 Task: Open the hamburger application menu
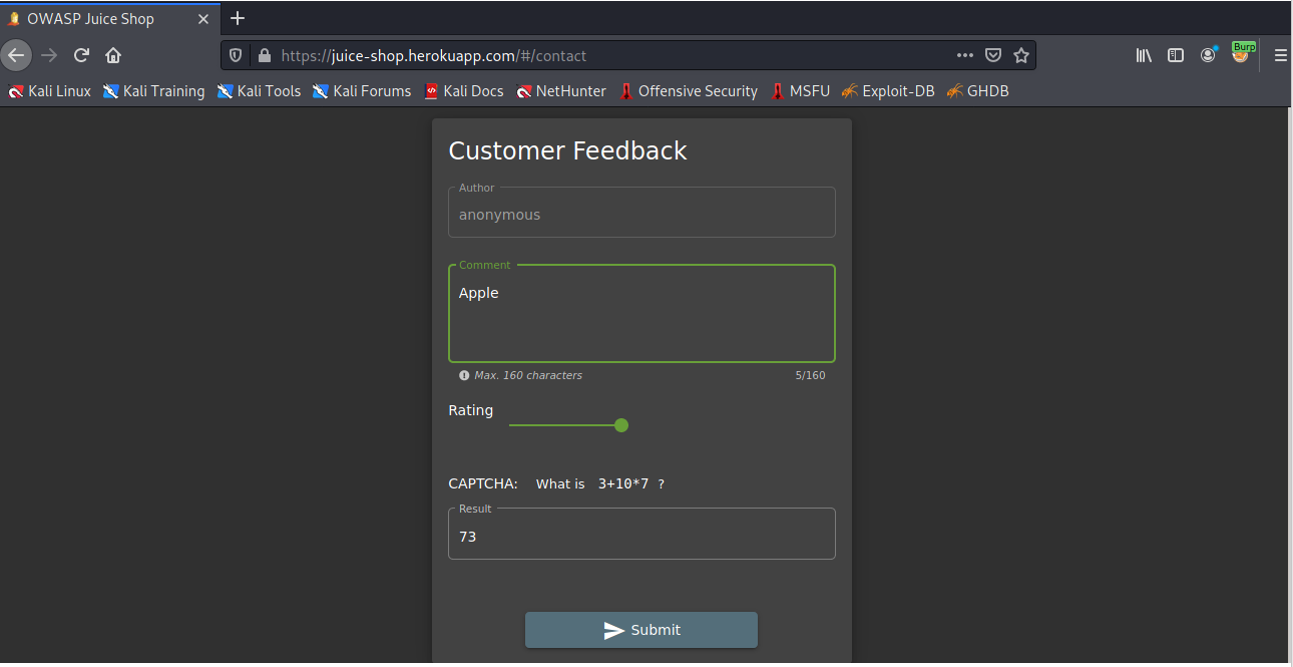pyautogui.click(x=1280, y=56)
